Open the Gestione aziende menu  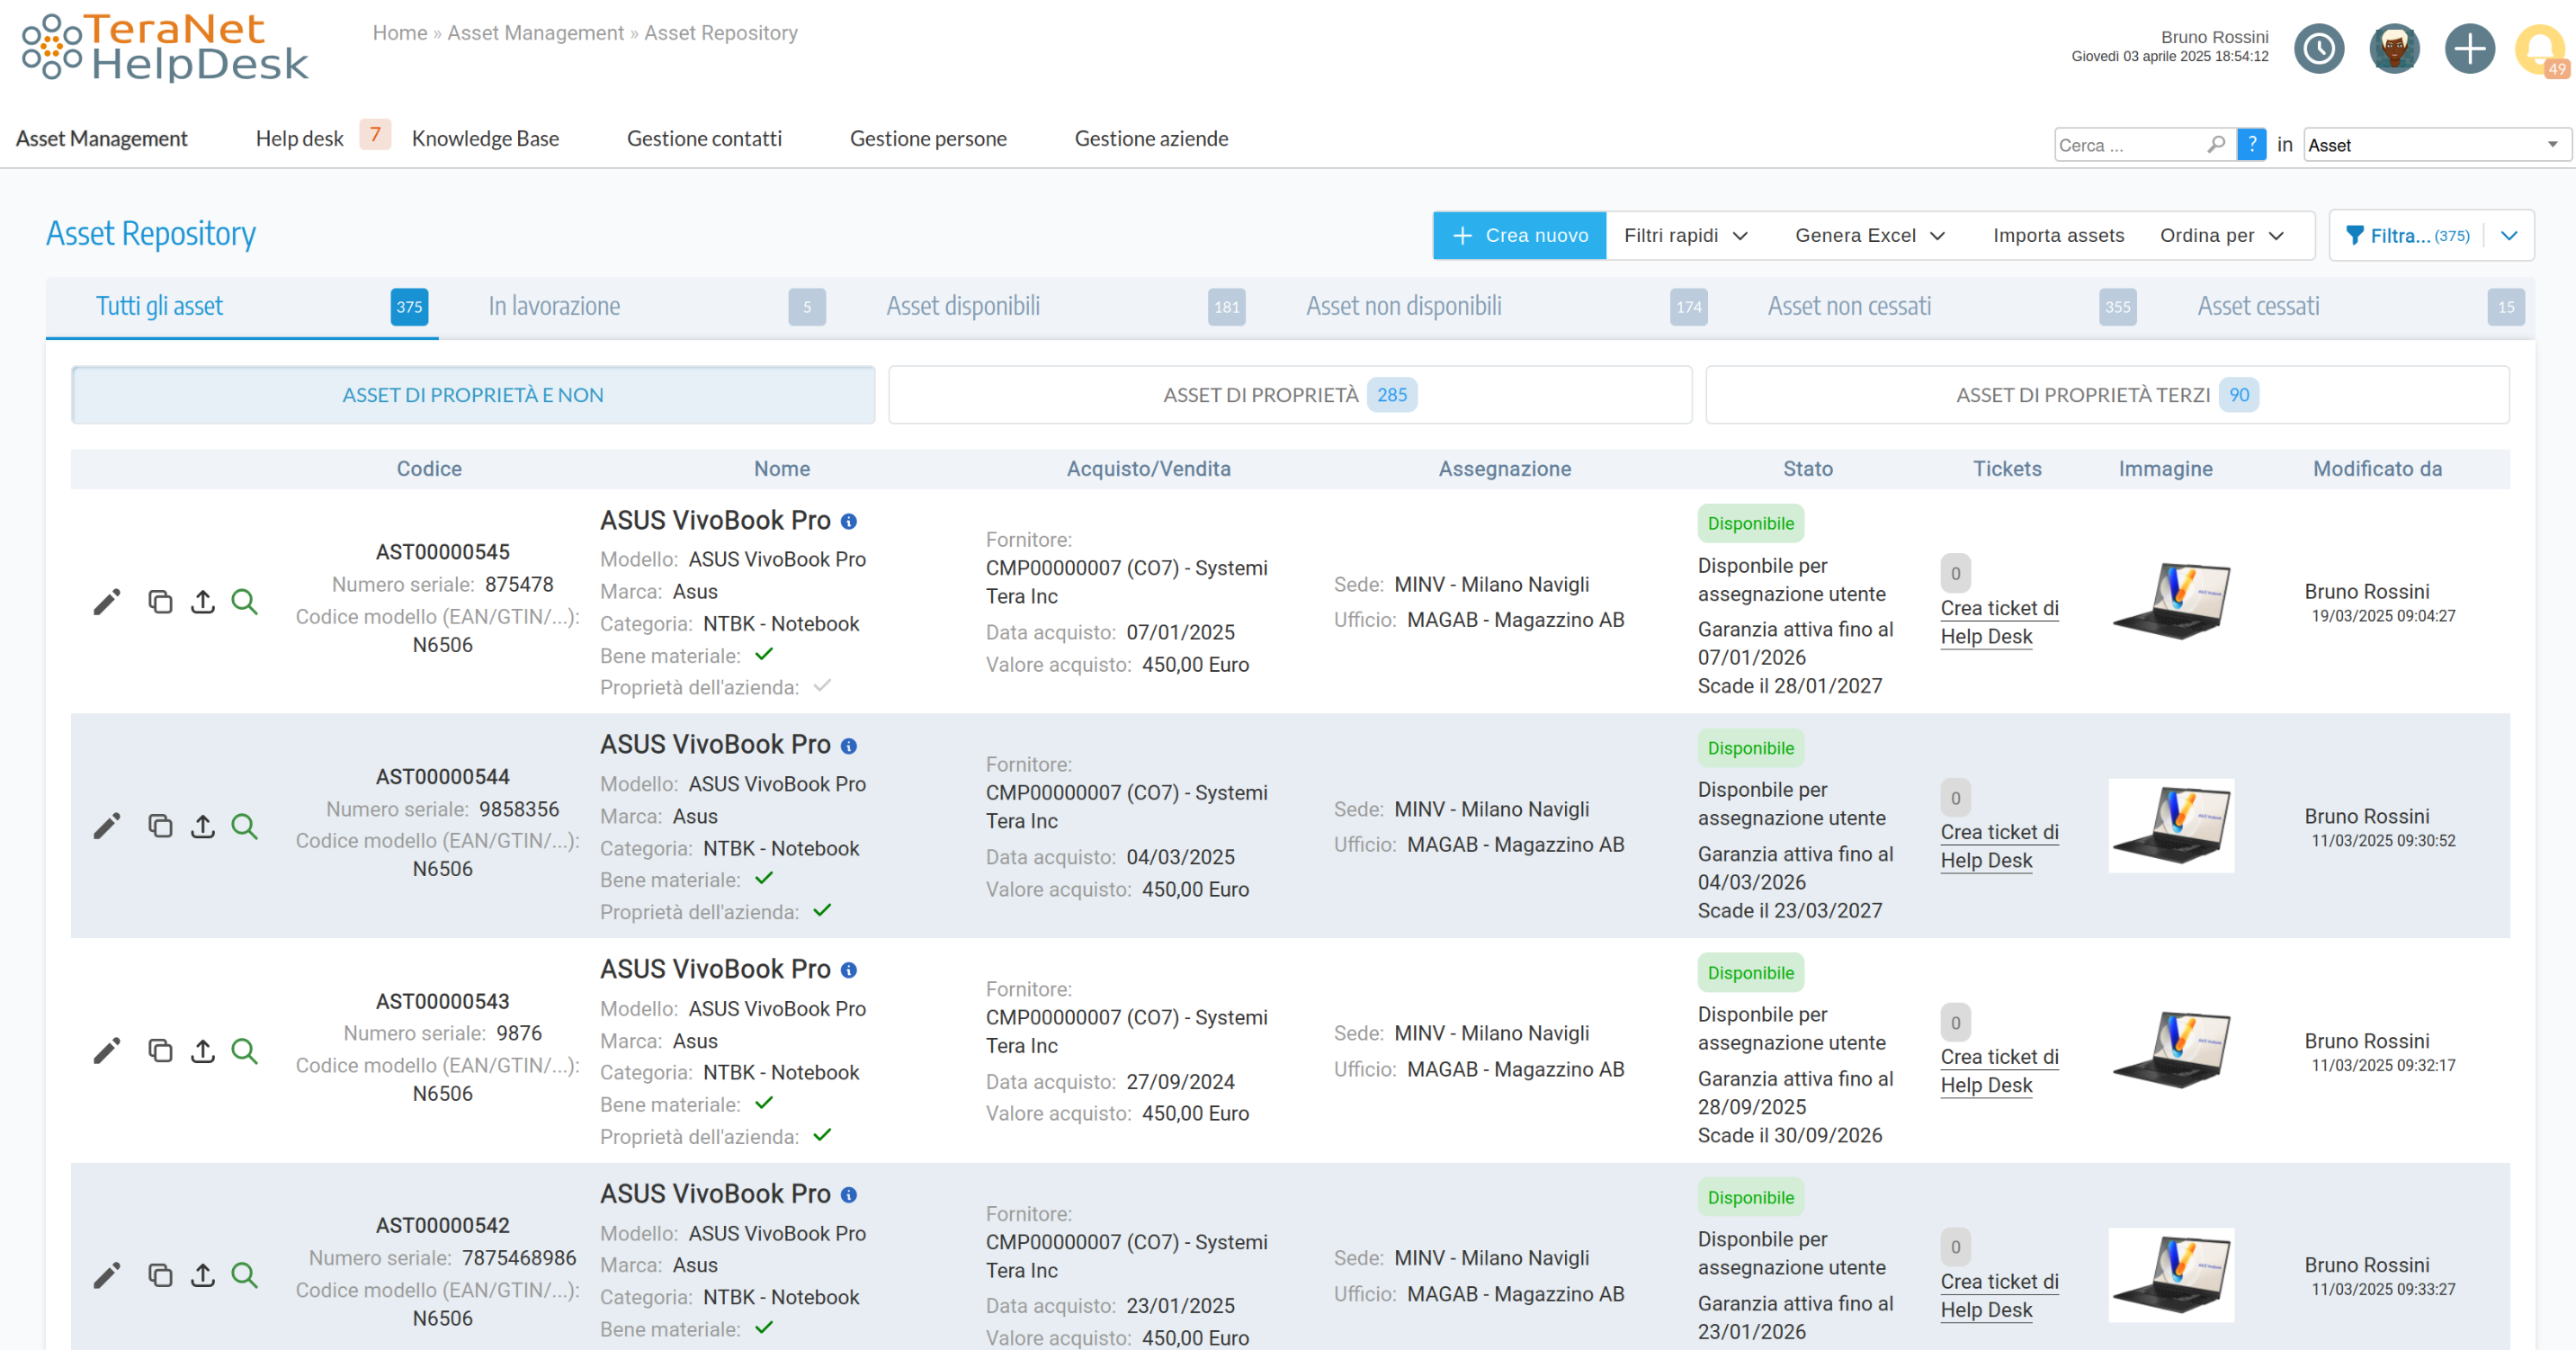click(1151, 139)
